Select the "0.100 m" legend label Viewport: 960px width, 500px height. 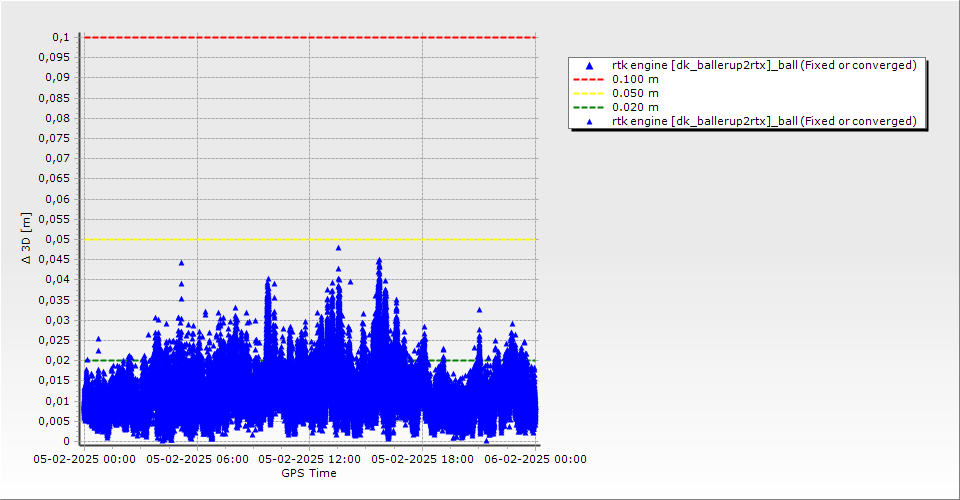(x=636, y=80)
